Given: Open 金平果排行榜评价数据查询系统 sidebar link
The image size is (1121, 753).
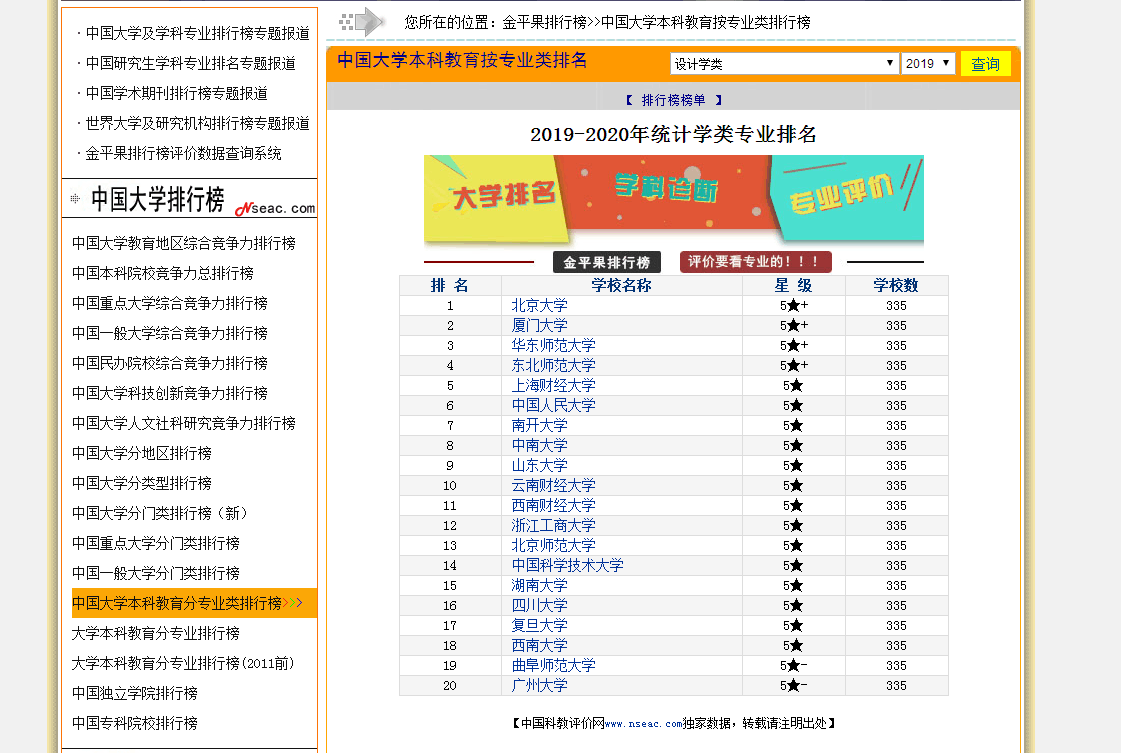Looking at the screenshot, I should [x=183, y=154].
